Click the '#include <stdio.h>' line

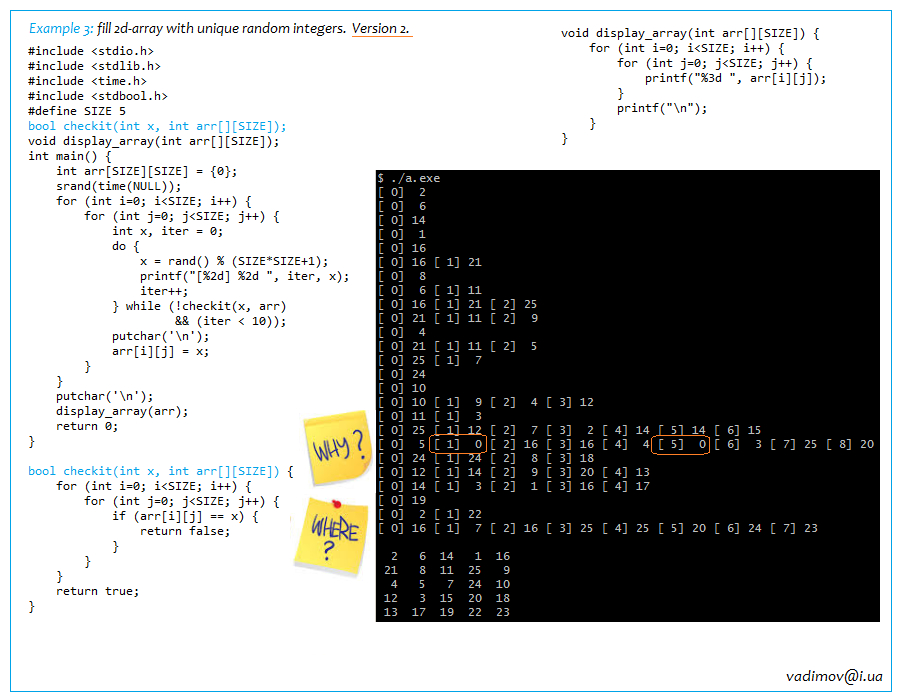coord(91,51)
